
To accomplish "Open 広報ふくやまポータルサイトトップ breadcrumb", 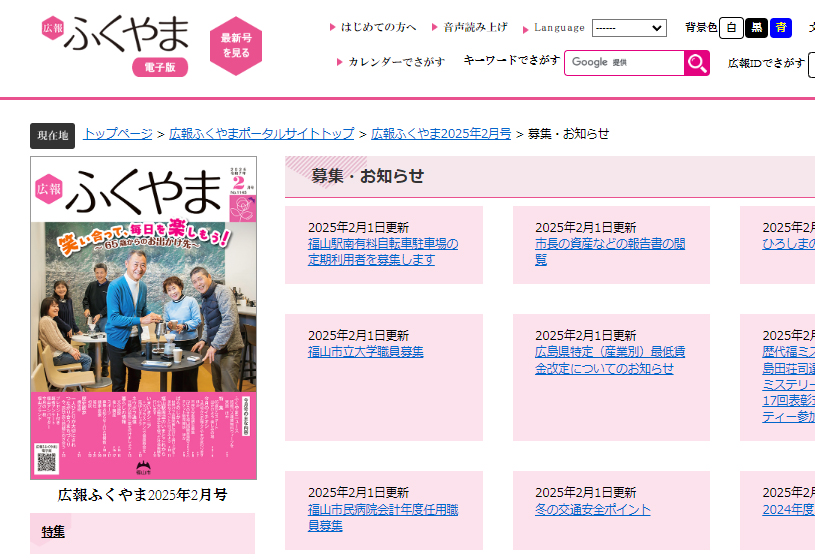I will pos(262,133).
